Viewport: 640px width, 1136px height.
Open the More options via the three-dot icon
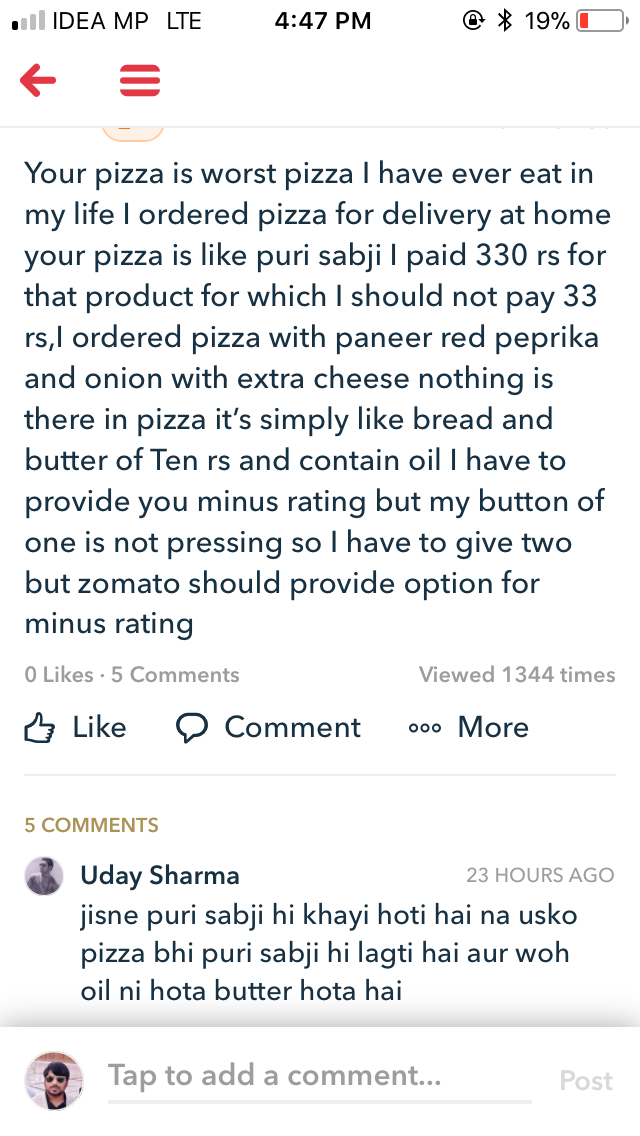(425, 727)
